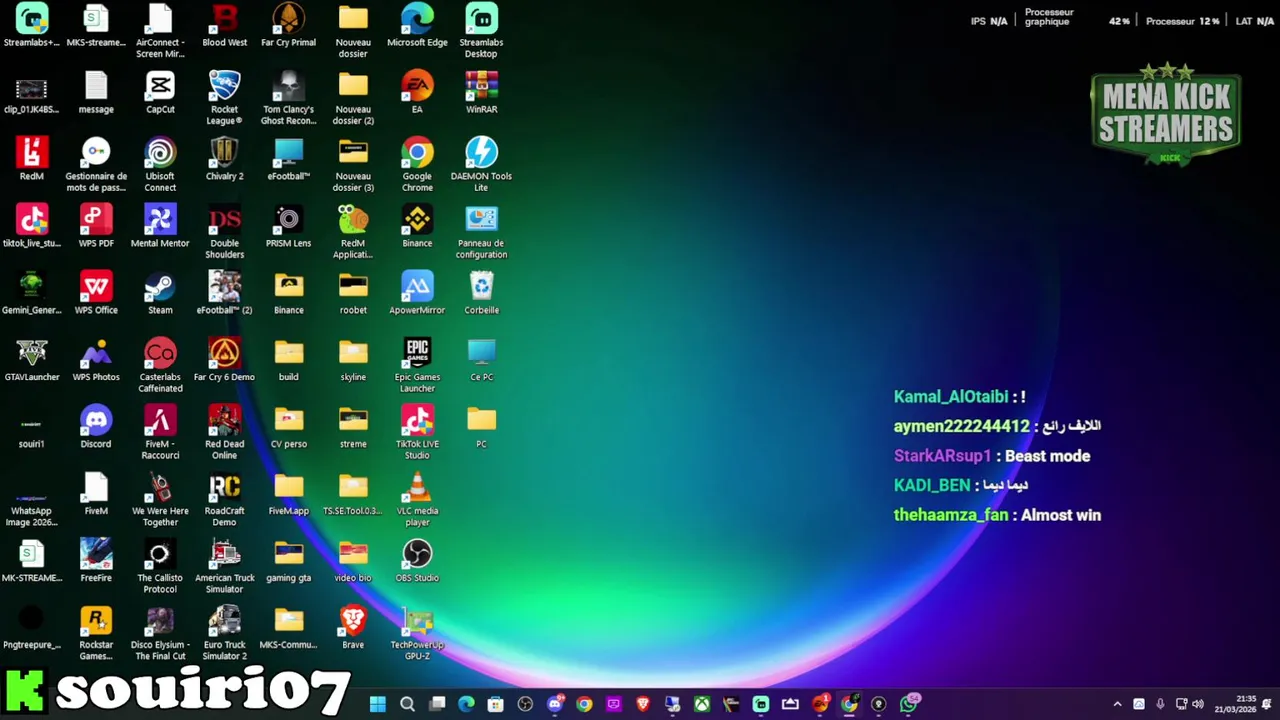
Task: Click the MENA Kick Streamers logo
Action: tap(1165, 114)
